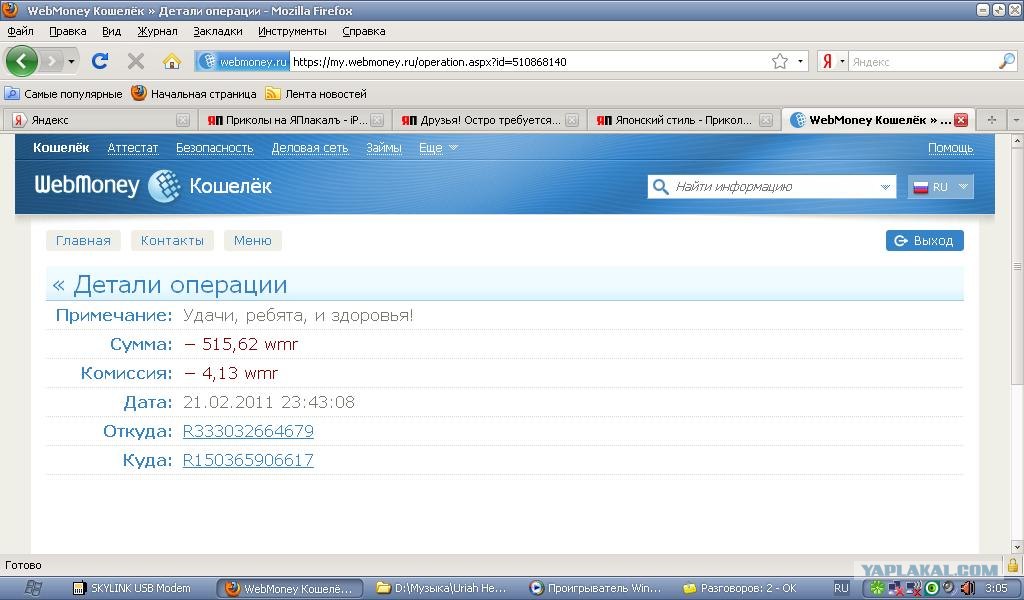Image resolution: width=1024 pixels, height=600 pixels.
Task: Click the RU keyboard language indicator
Action: [x=841, y=588]
